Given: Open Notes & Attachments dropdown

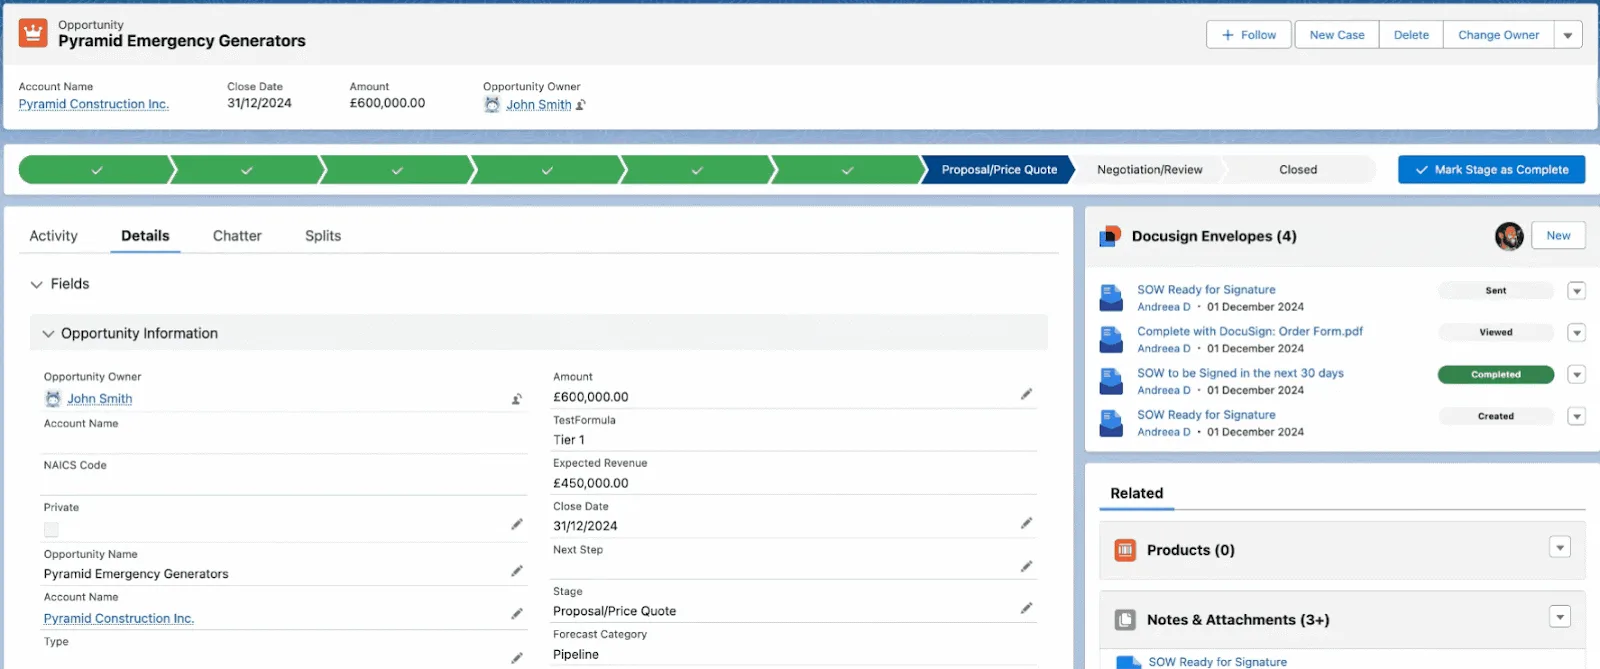Looking at the screenshot, I should 1560,617.
